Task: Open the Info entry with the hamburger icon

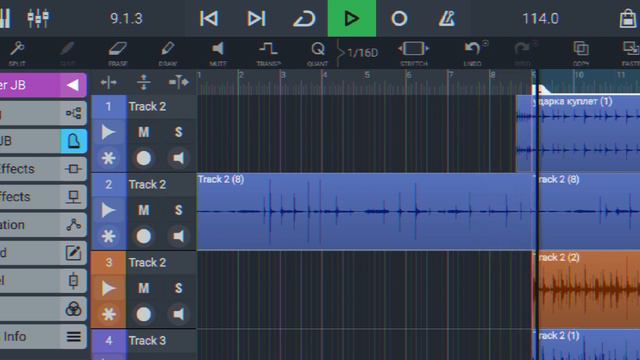Action: [x=43, y=337]
